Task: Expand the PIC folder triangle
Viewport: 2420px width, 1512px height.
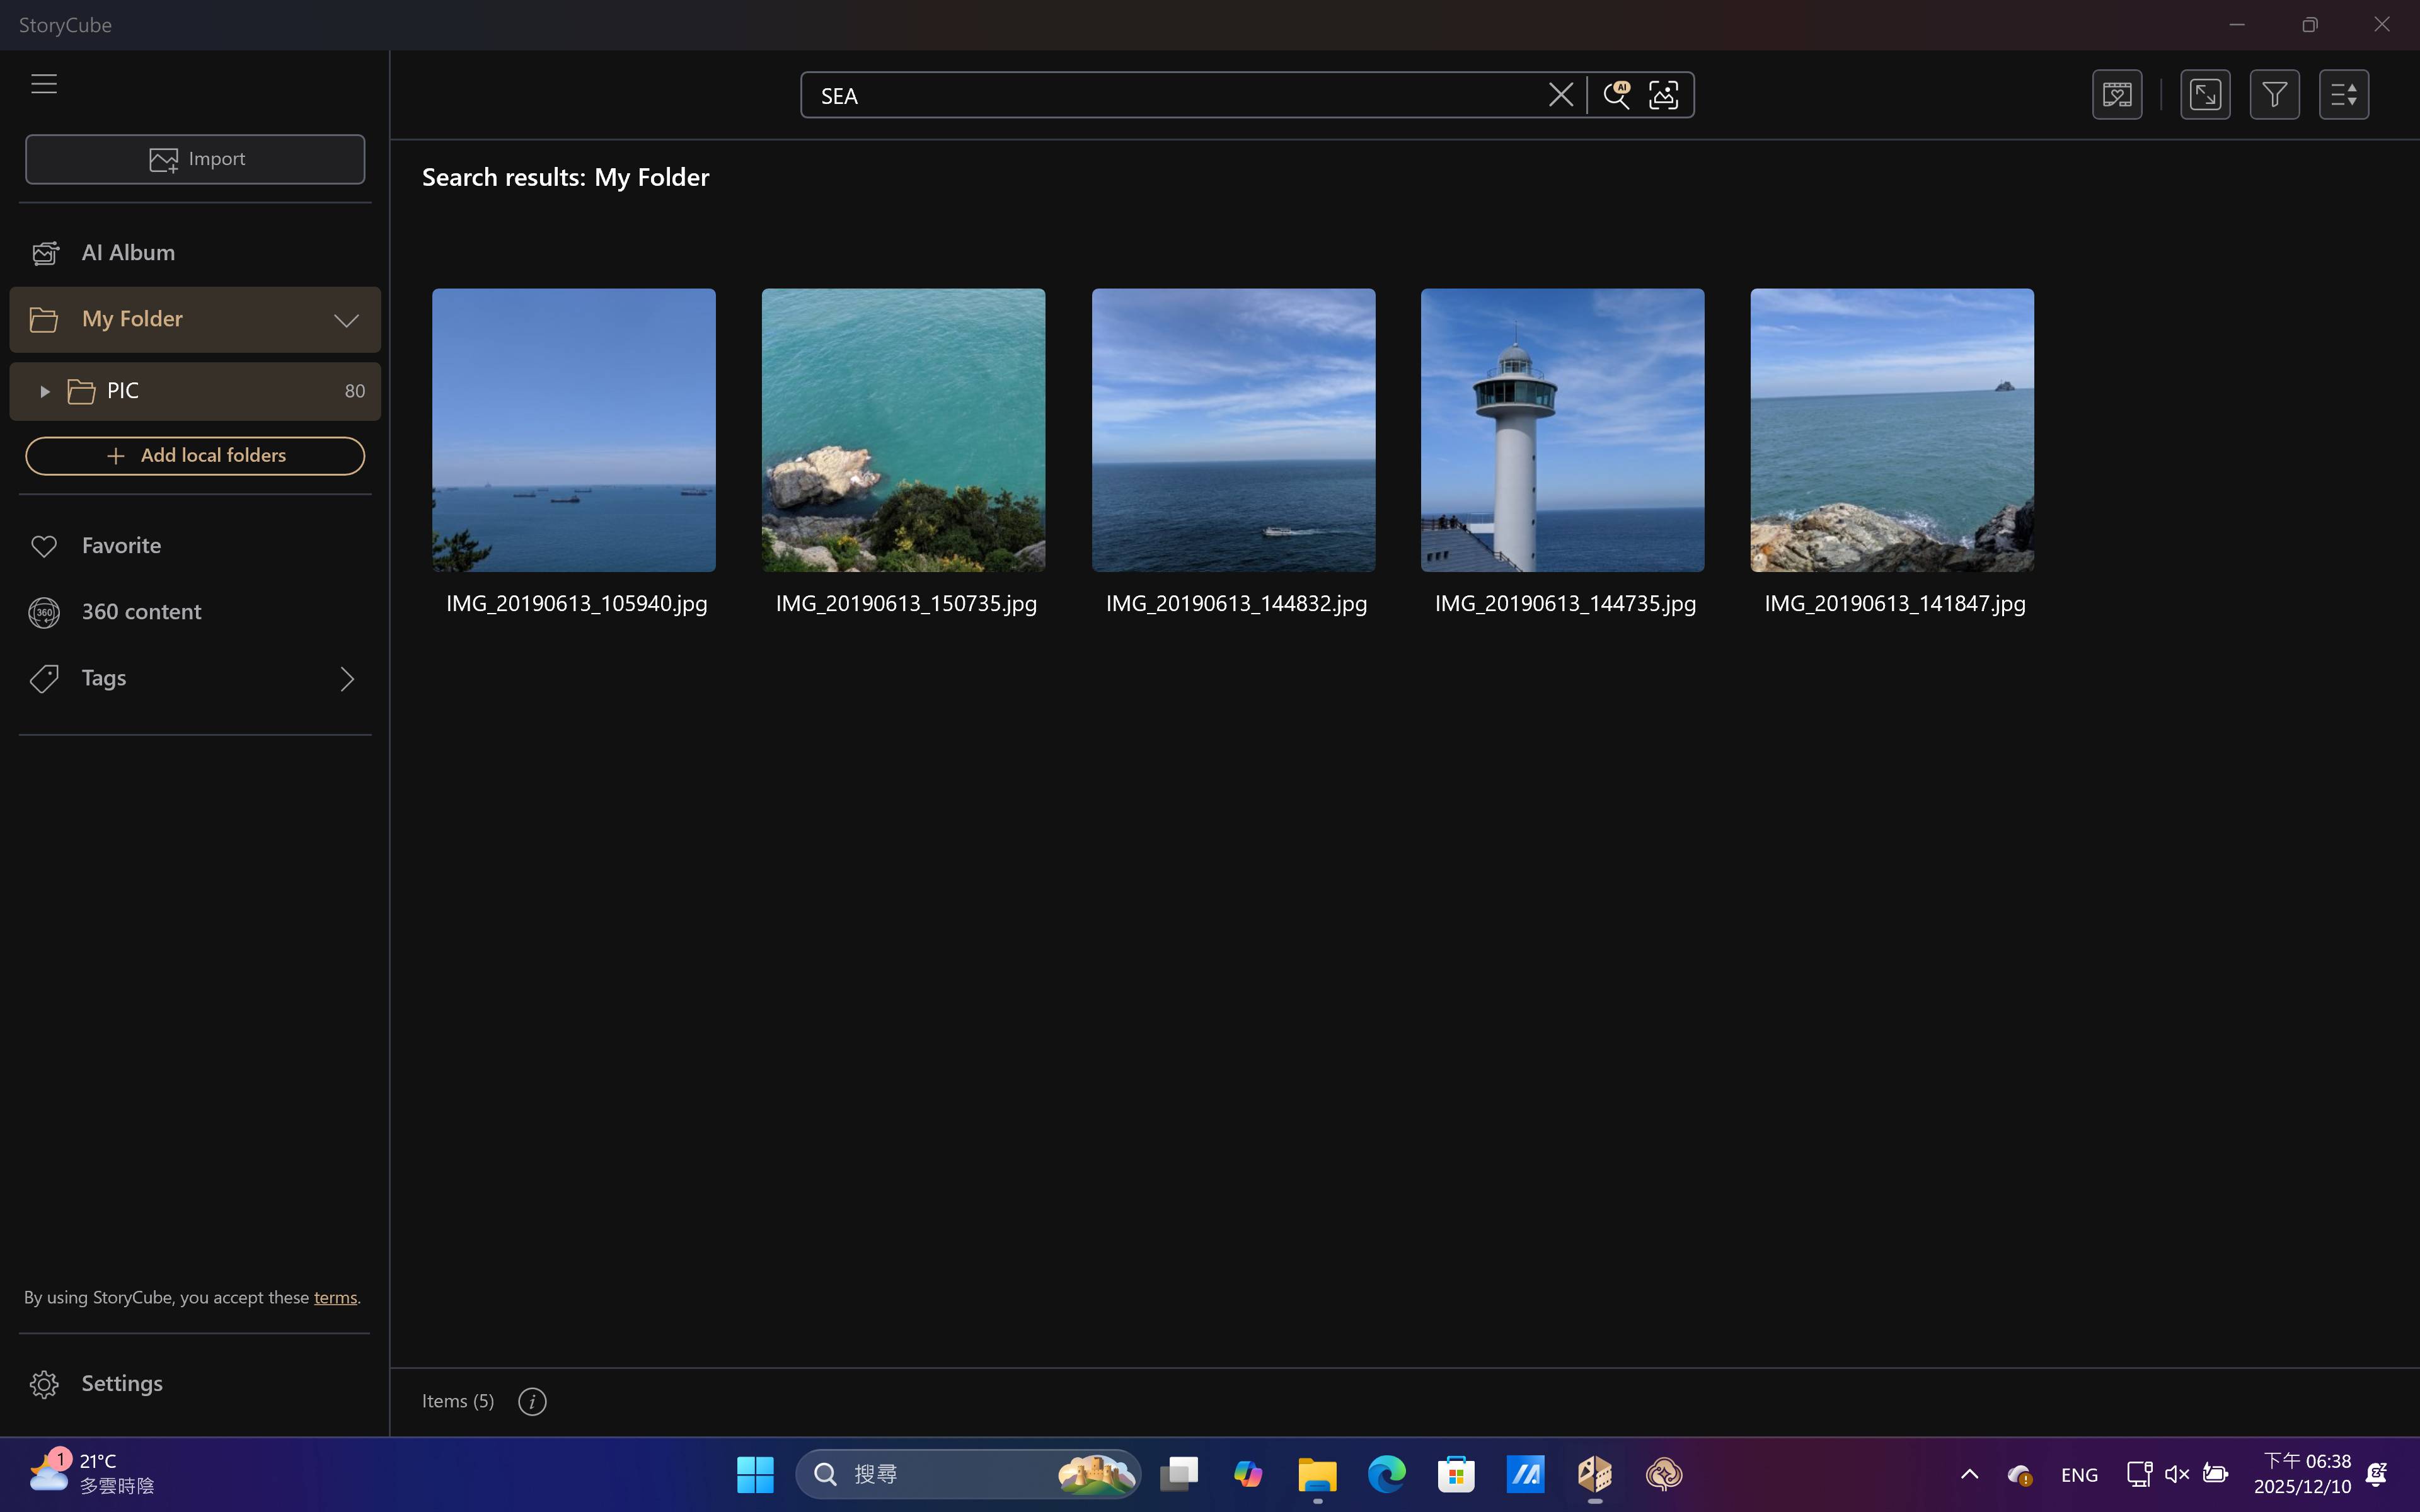Action: pos(44,391)
